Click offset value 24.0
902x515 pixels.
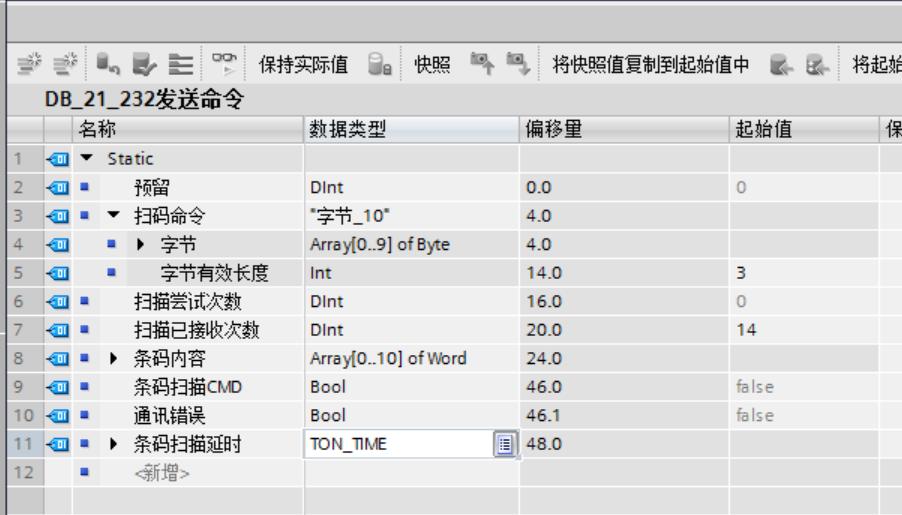pyautogui.click(x=544, y=358)
